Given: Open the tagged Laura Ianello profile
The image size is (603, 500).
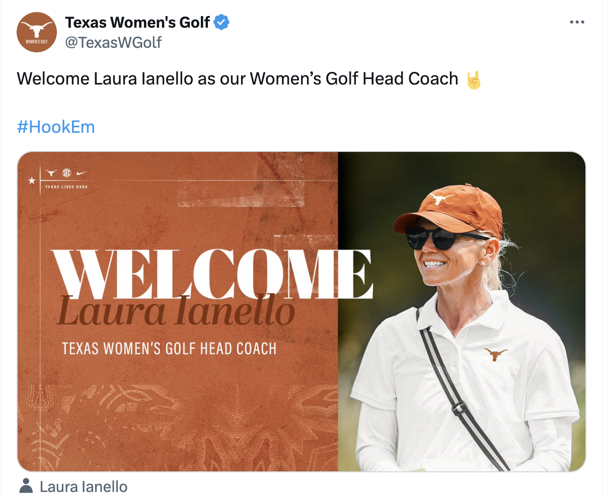Looking at the screenshot, I should 83,487.
